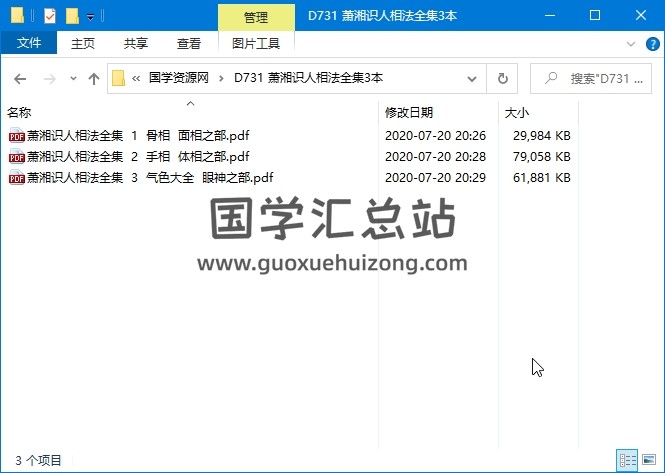
Task: Switch to details view in status bar
Action: (x=627, y=460)
